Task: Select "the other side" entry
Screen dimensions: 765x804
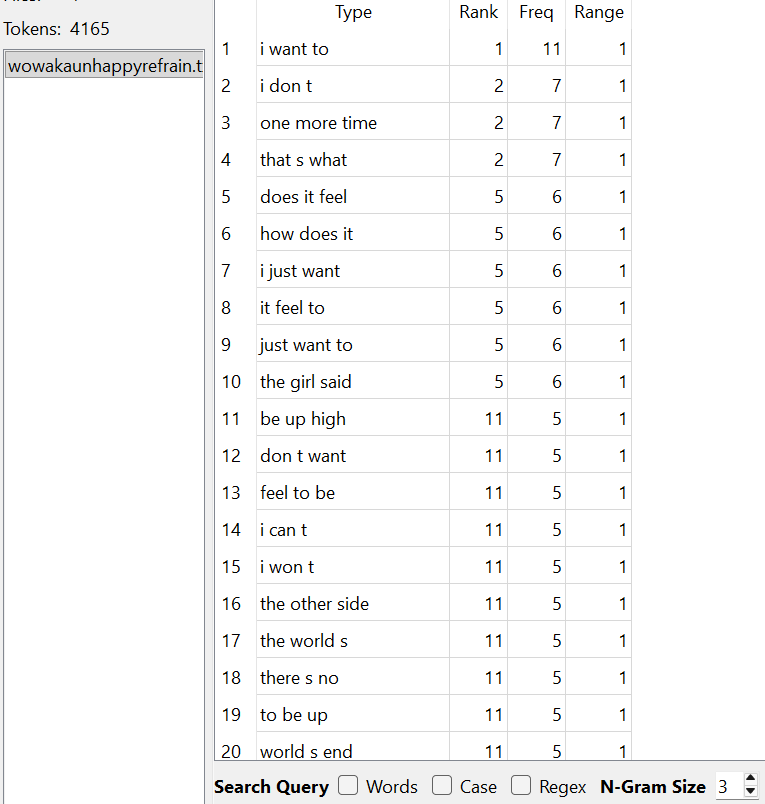Action: point(314,604)
